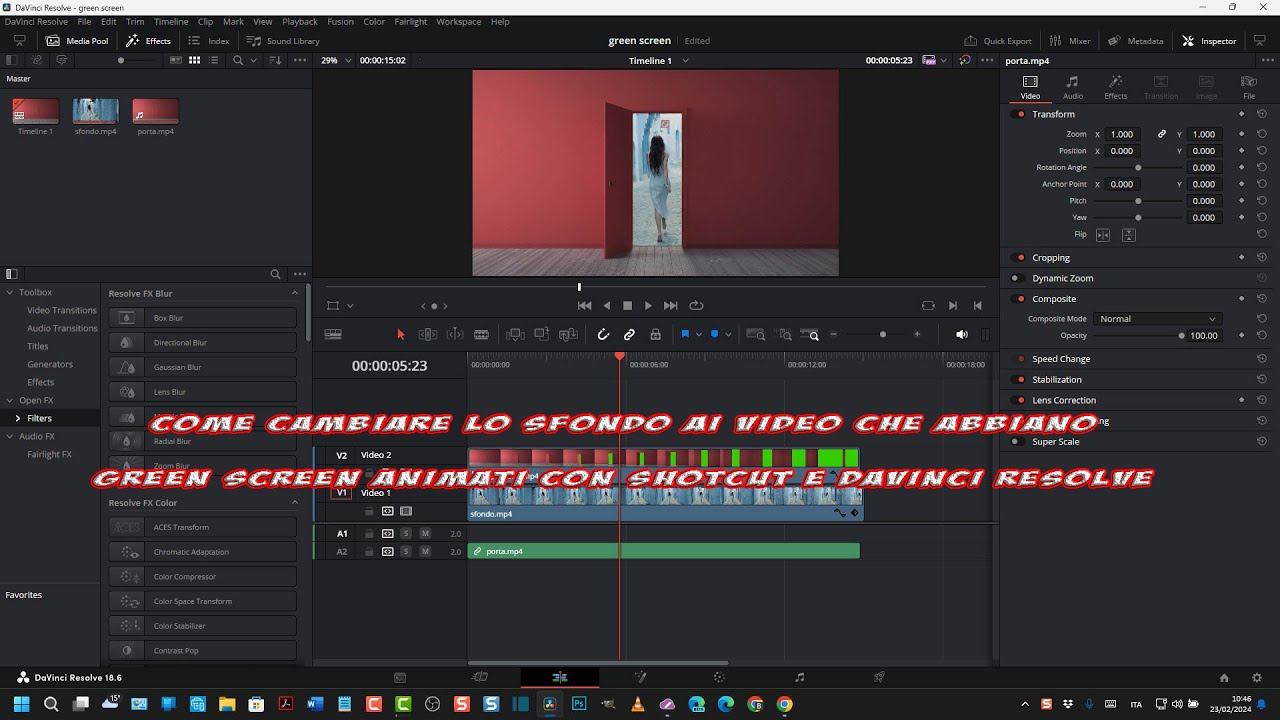
Task: Open the Composite Mode dropdown
Action: 1158,319
